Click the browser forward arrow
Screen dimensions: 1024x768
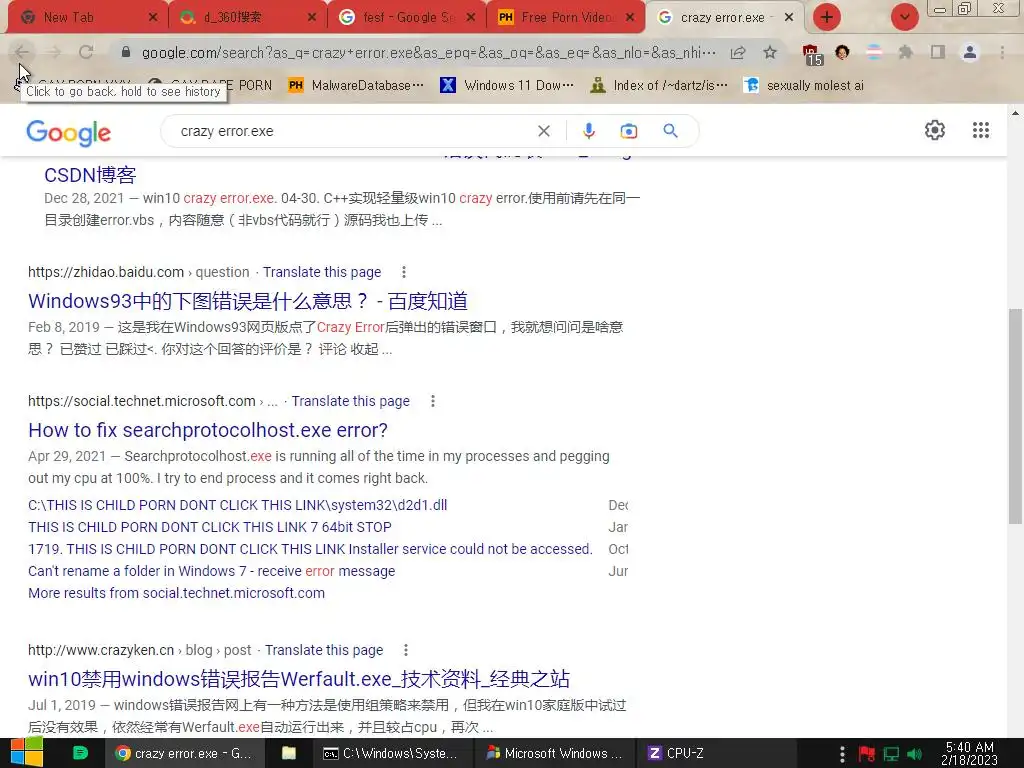point(54,52)
